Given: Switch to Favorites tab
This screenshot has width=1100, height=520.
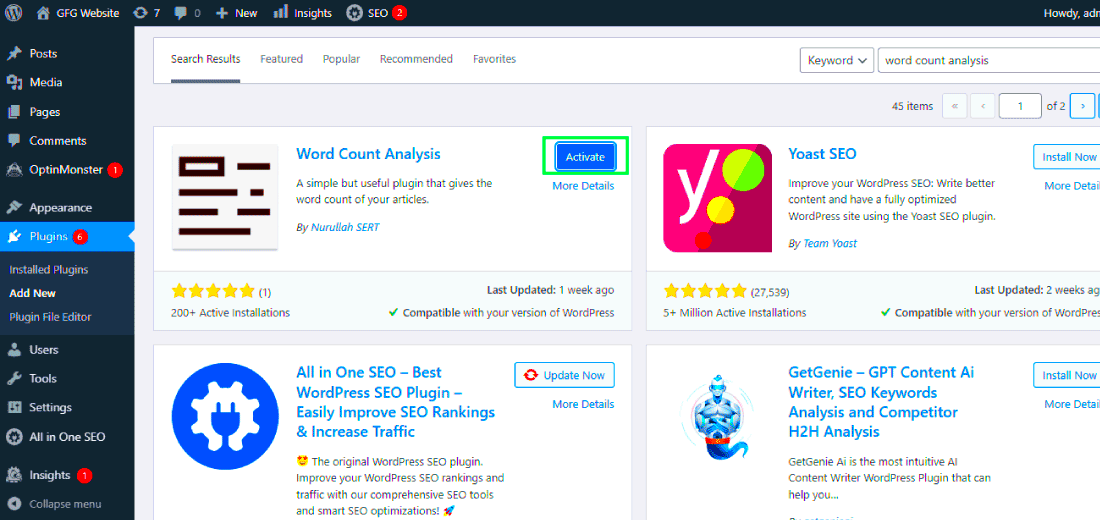Looking at the screenshot, I should (x=495, y=59).
